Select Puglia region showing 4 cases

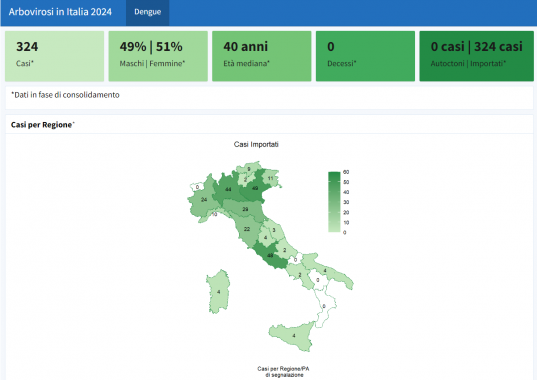(x=325, y=271)
